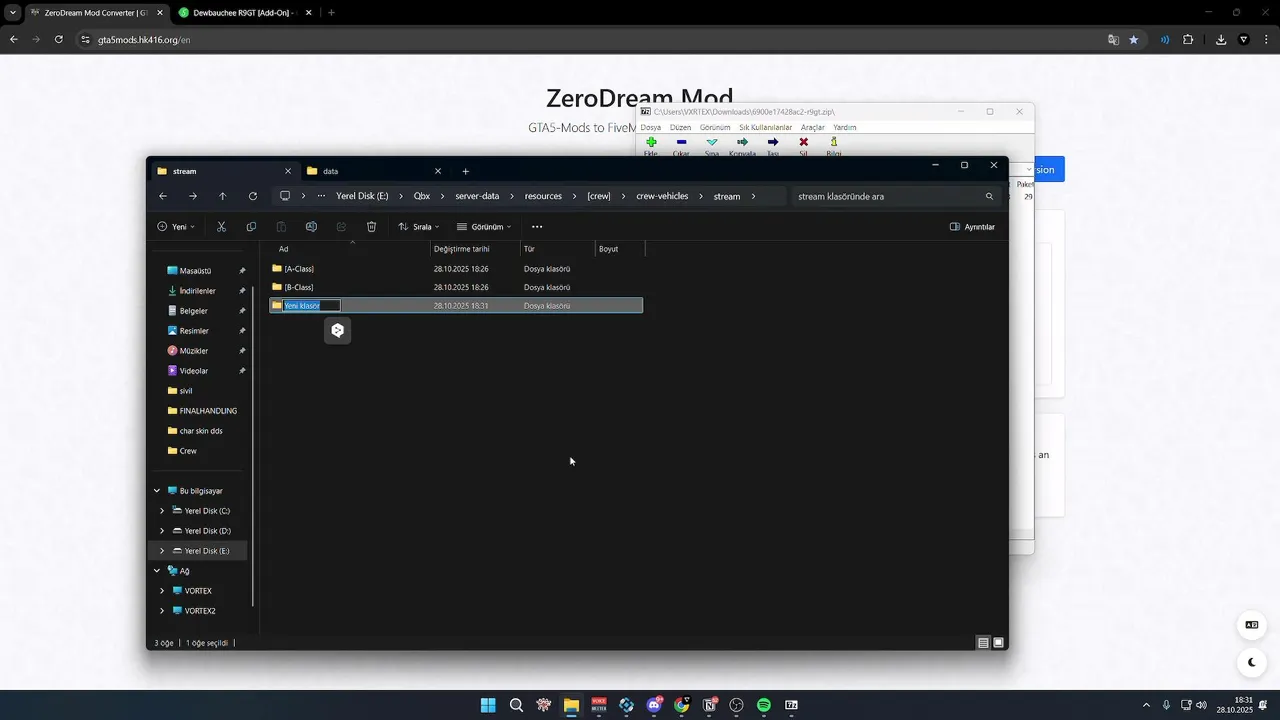Open the İndirilenler quick access item

197,291
